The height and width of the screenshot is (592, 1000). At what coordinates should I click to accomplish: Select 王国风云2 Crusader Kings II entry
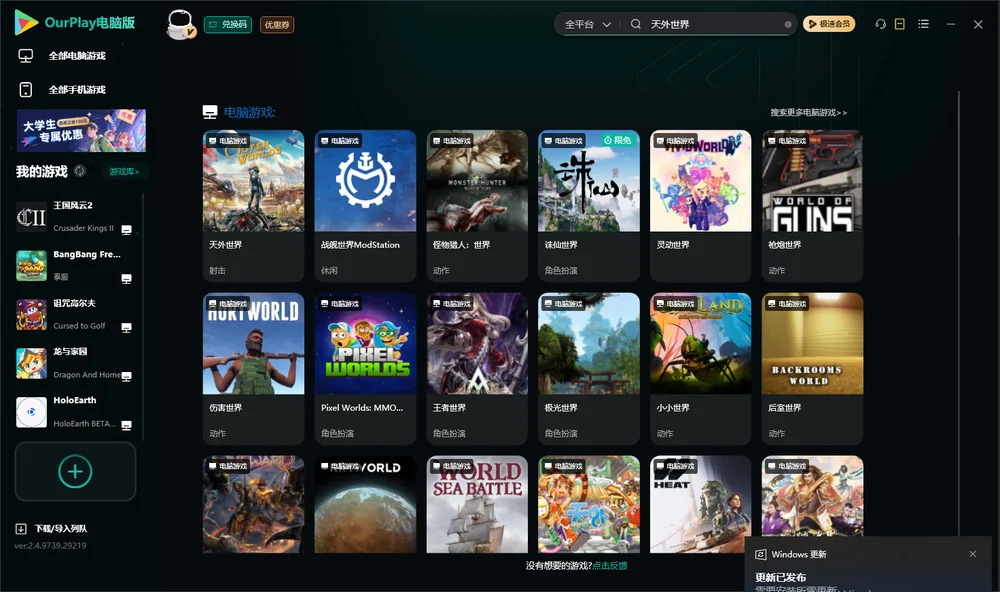pyautogui.click(x=74, y=217)
